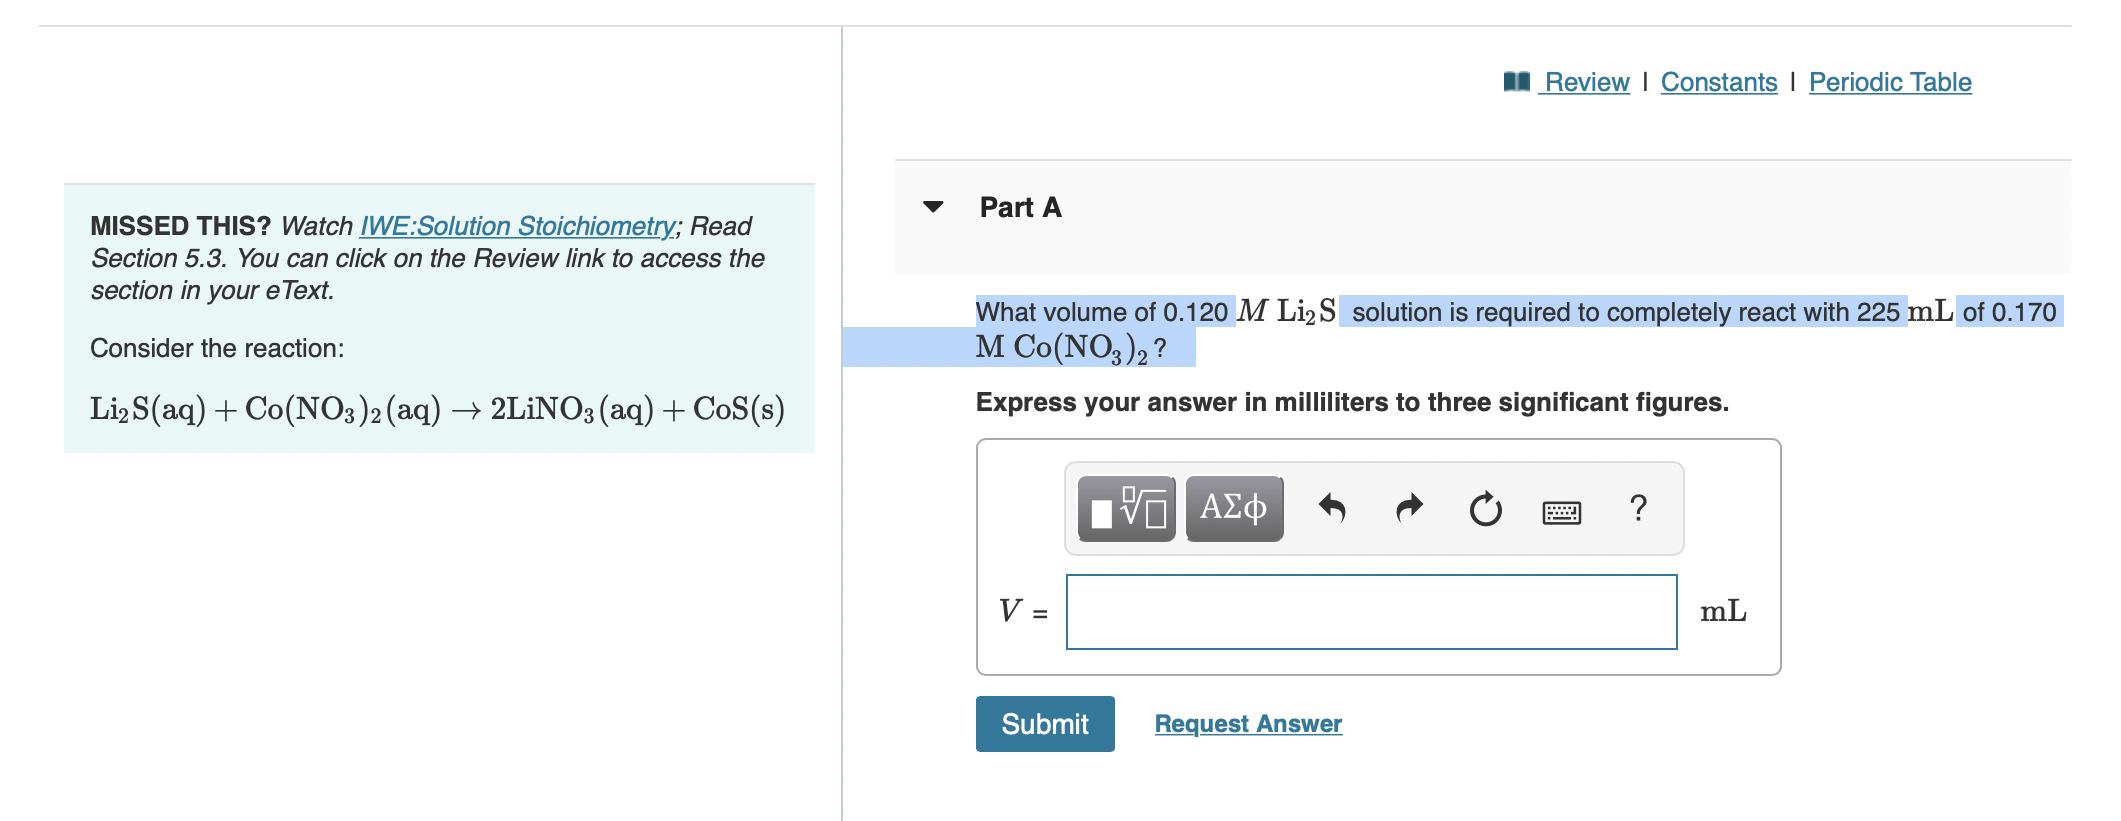The image size is (2121, 821).
Task: Click Request Answer
Action: [1246, 723]
